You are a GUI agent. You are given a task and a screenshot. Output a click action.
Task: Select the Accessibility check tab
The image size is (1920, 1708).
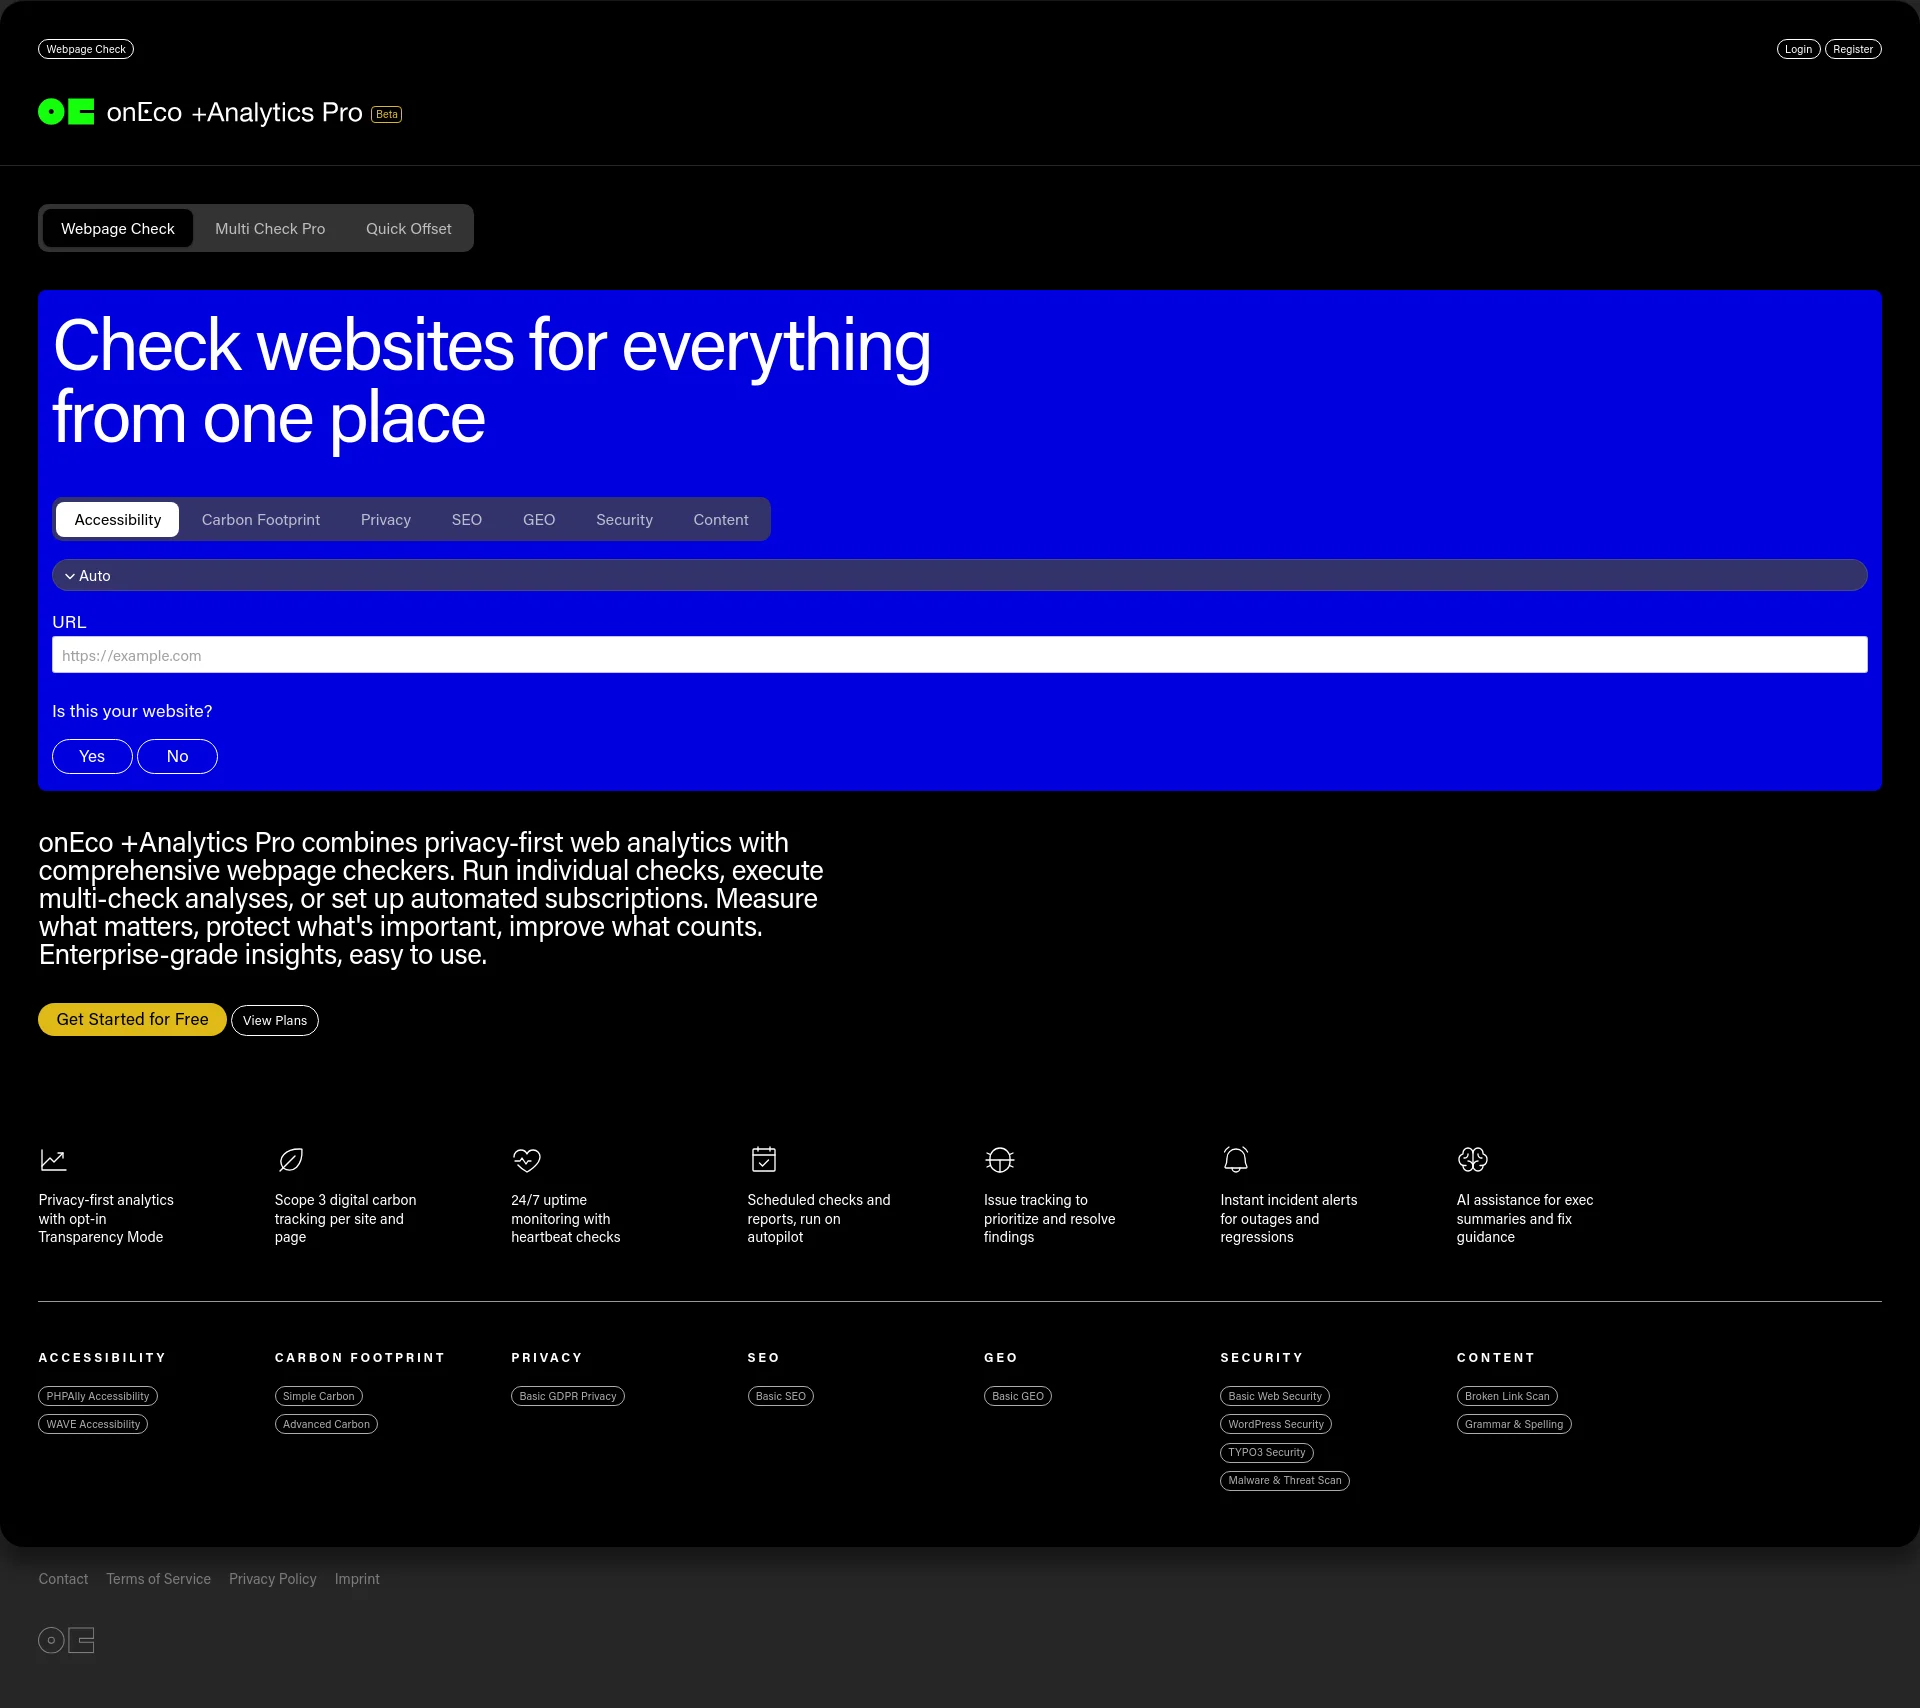point(117,520)
